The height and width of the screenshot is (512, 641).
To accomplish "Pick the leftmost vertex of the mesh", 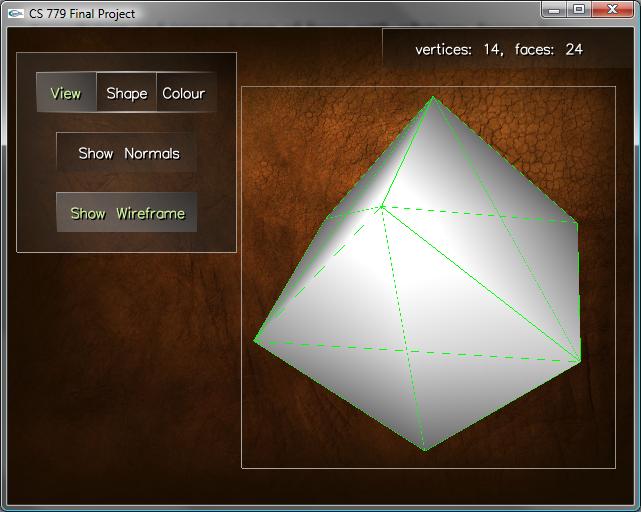I will (x=255, y=340).
